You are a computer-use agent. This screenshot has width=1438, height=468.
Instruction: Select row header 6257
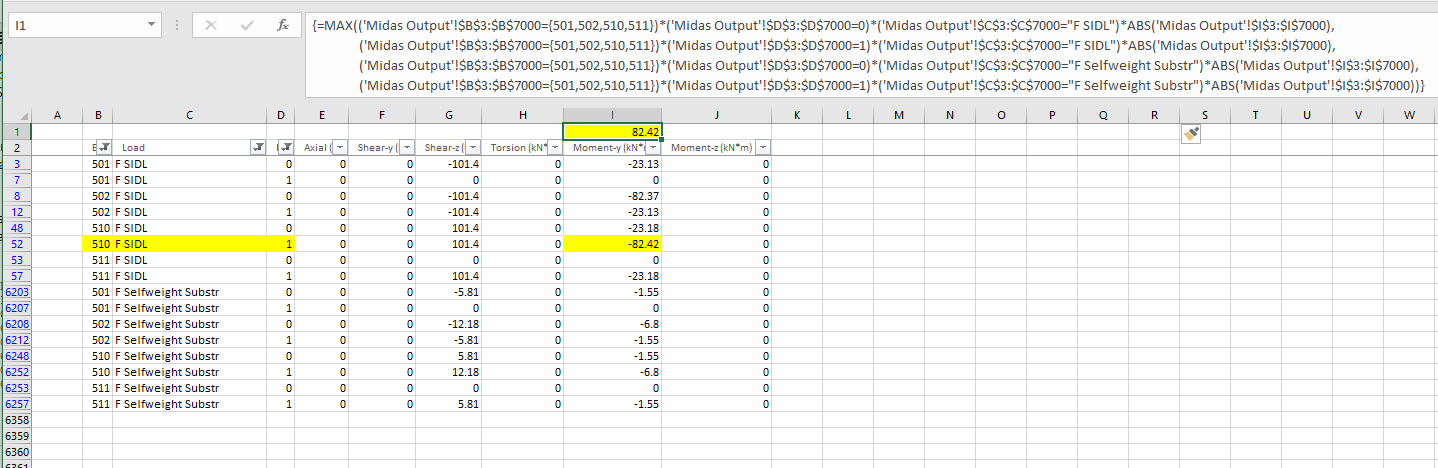point(16,403)
